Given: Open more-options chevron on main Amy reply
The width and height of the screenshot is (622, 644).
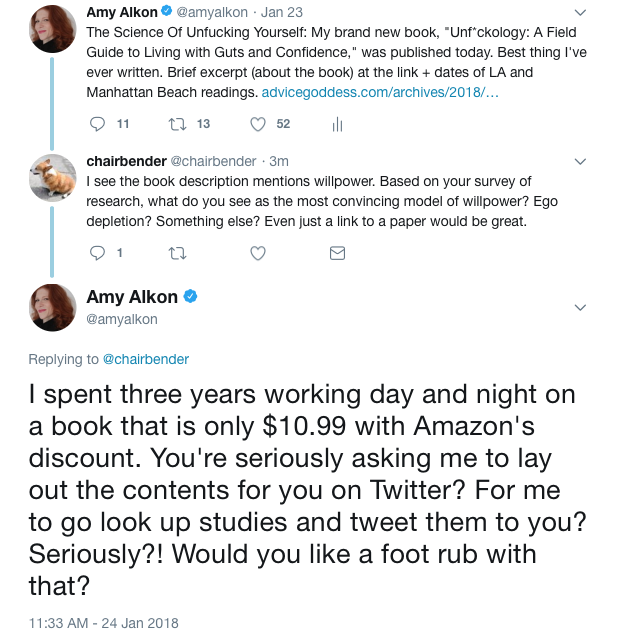Looking at the screenshot, I should [580, 307].
